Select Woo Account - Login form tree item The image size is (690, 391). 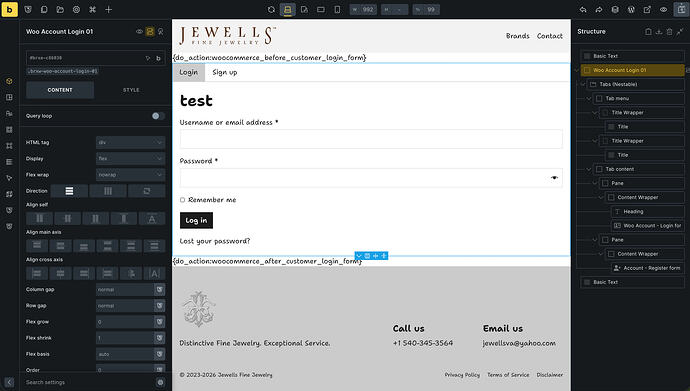[648, 226]
